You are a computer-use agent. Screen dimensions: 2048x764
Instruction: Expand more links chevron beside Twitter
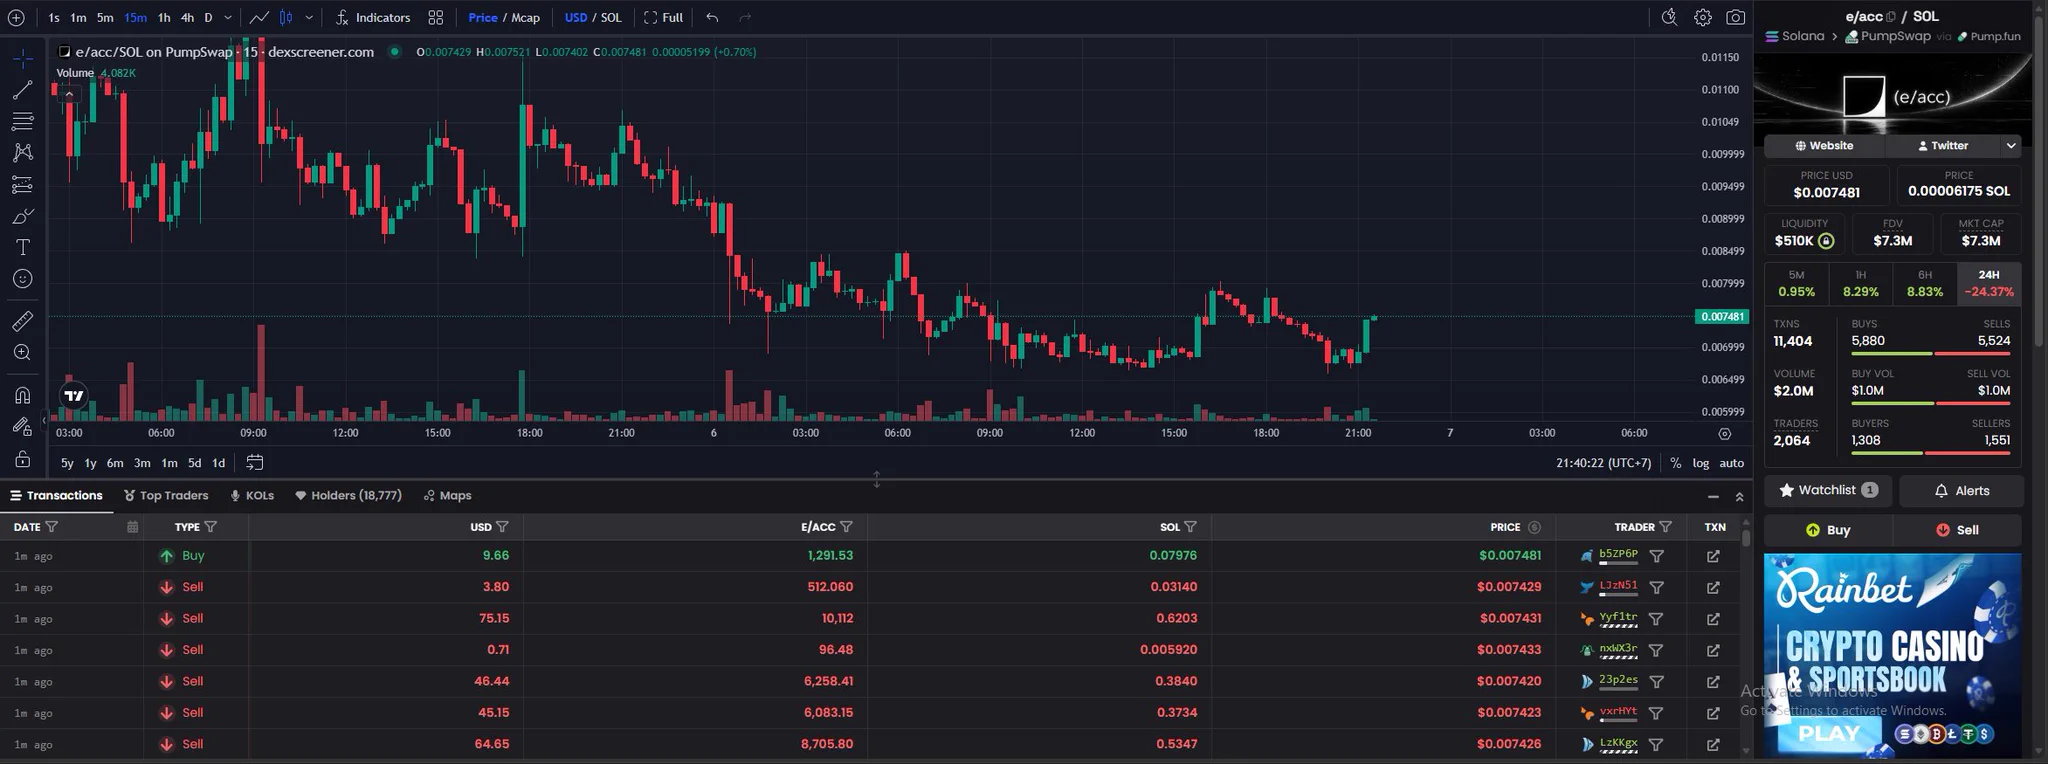2011,146
